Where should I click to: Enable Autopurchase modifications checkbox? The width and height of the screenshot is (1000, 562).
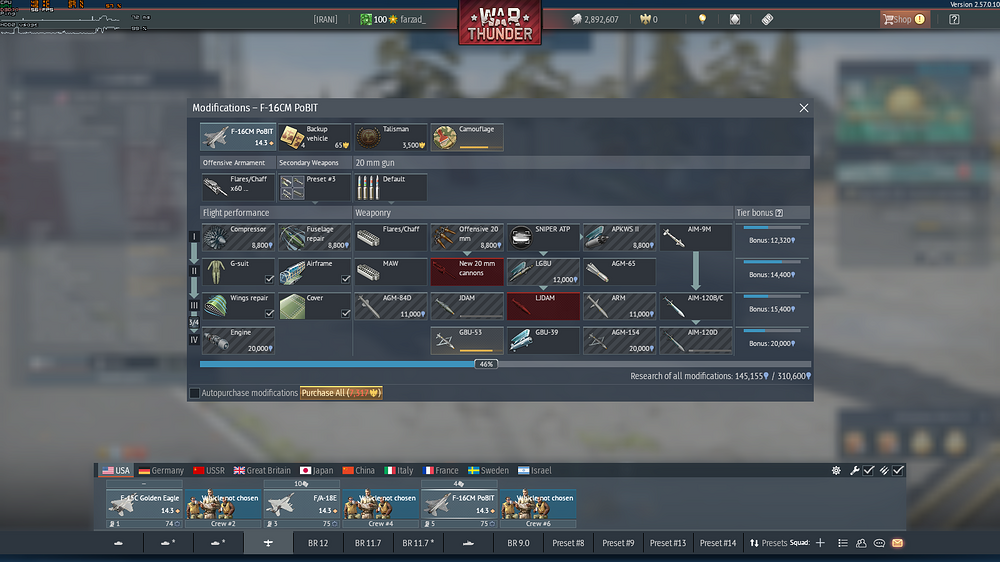tap(195, 393)
